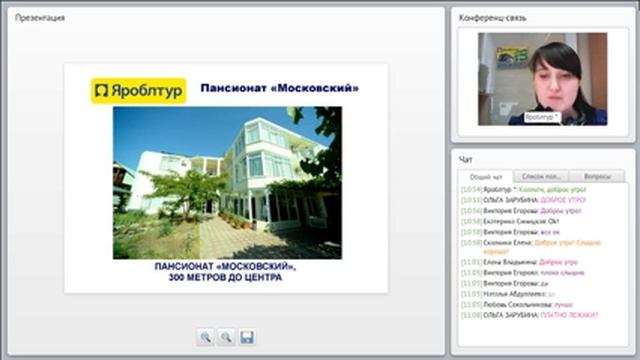Click the Конференц-связь panel title
The height and width of the screenshot is (360, 640).
coord(493,18)
